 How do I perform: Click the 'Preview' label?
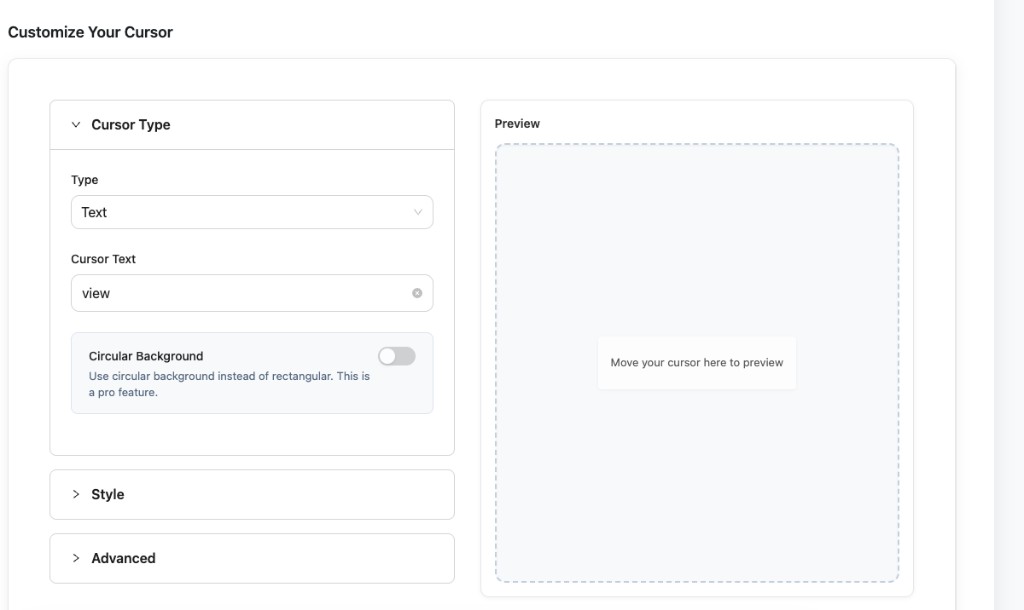pos(517,123)
